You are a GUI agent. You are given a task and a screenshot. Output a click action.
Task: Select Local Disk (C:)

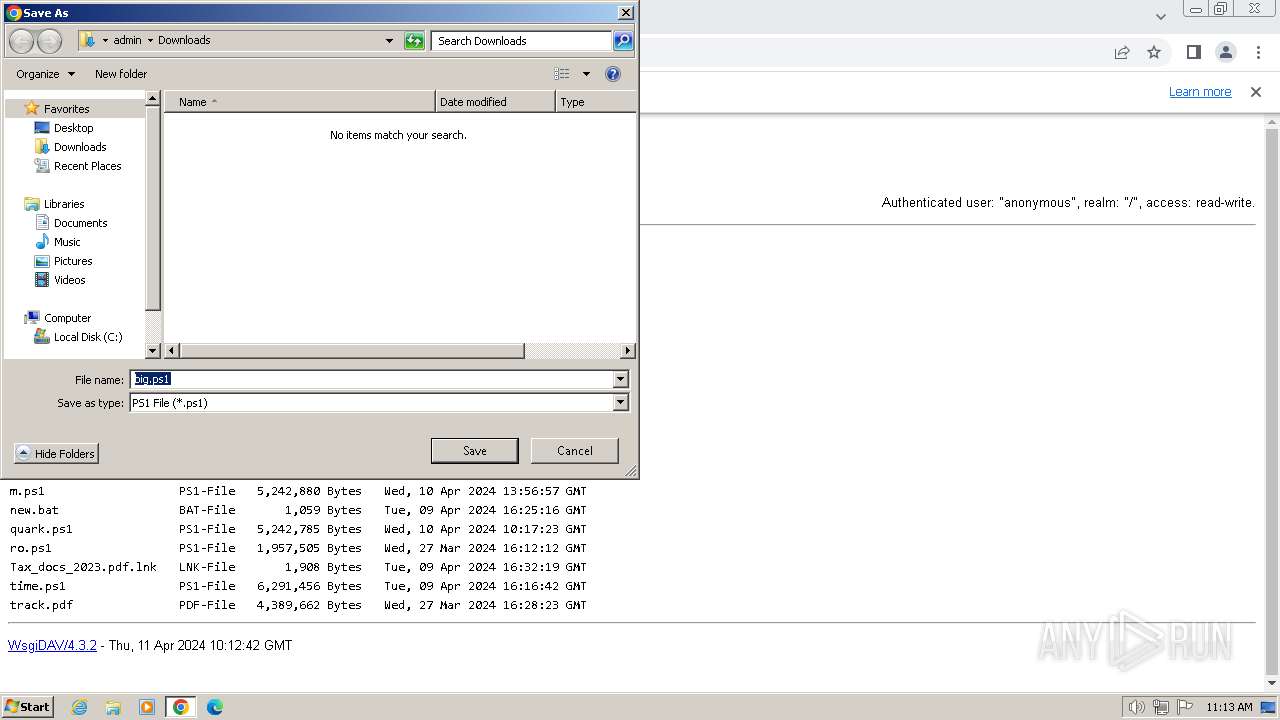88,337
